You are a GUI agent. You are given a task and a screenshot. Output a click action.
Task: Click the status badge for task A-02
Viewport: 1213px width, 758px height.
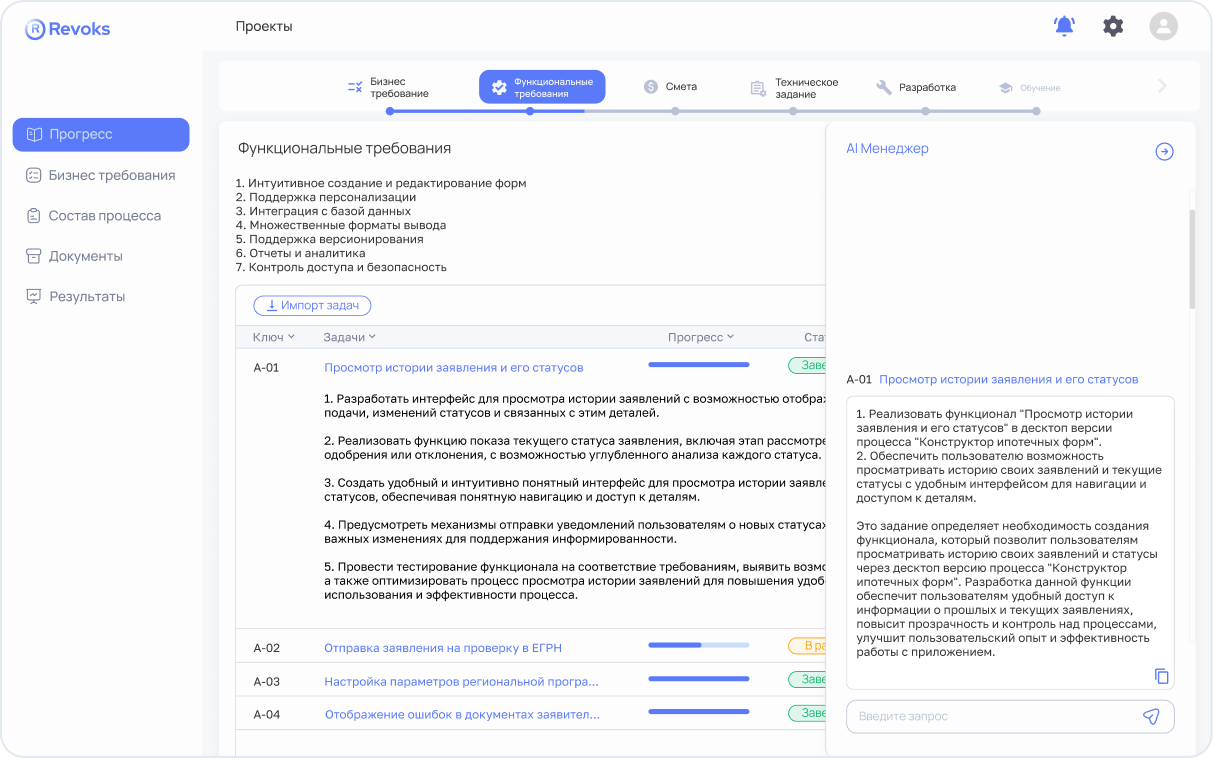807,646
